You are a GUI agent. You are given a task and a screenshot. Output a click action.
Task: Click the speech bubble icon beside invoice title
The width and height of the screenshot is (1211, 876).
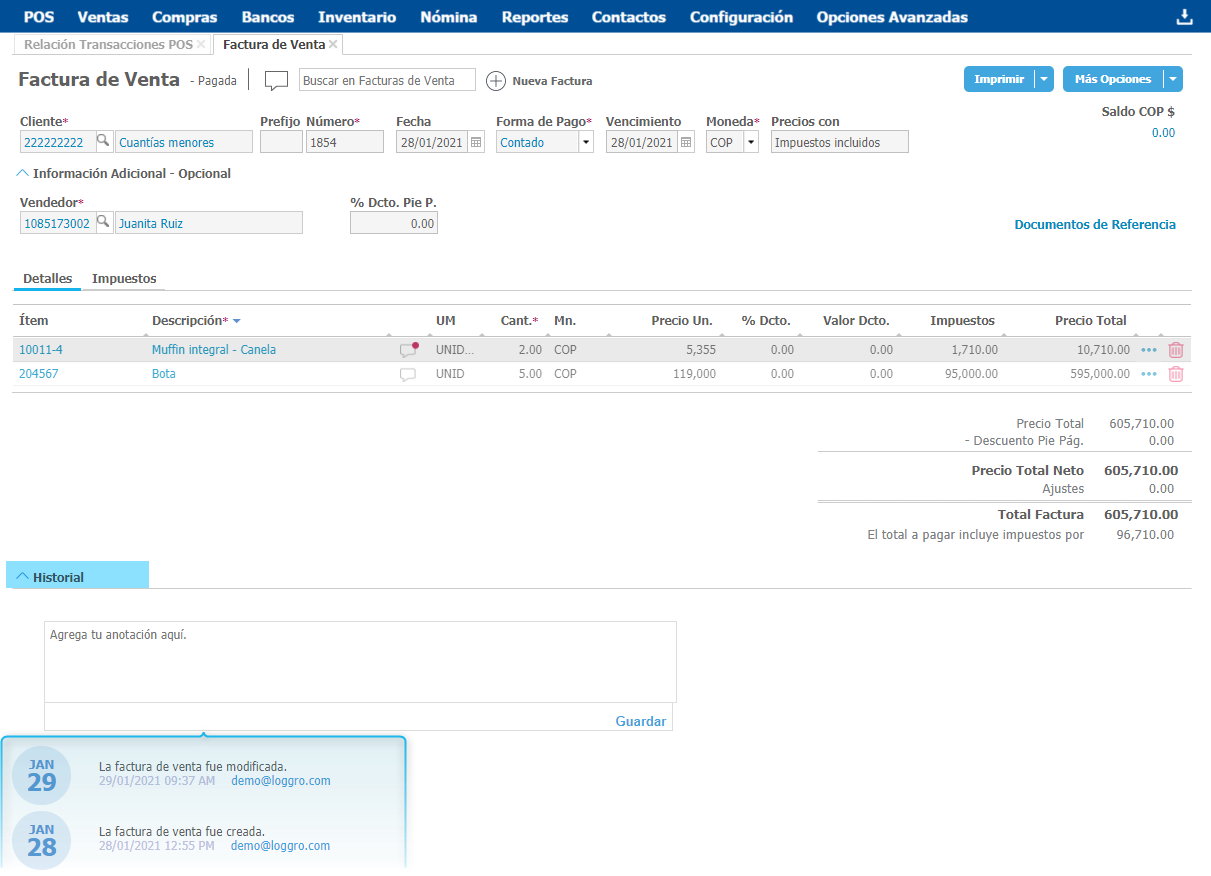coord(276,81)
